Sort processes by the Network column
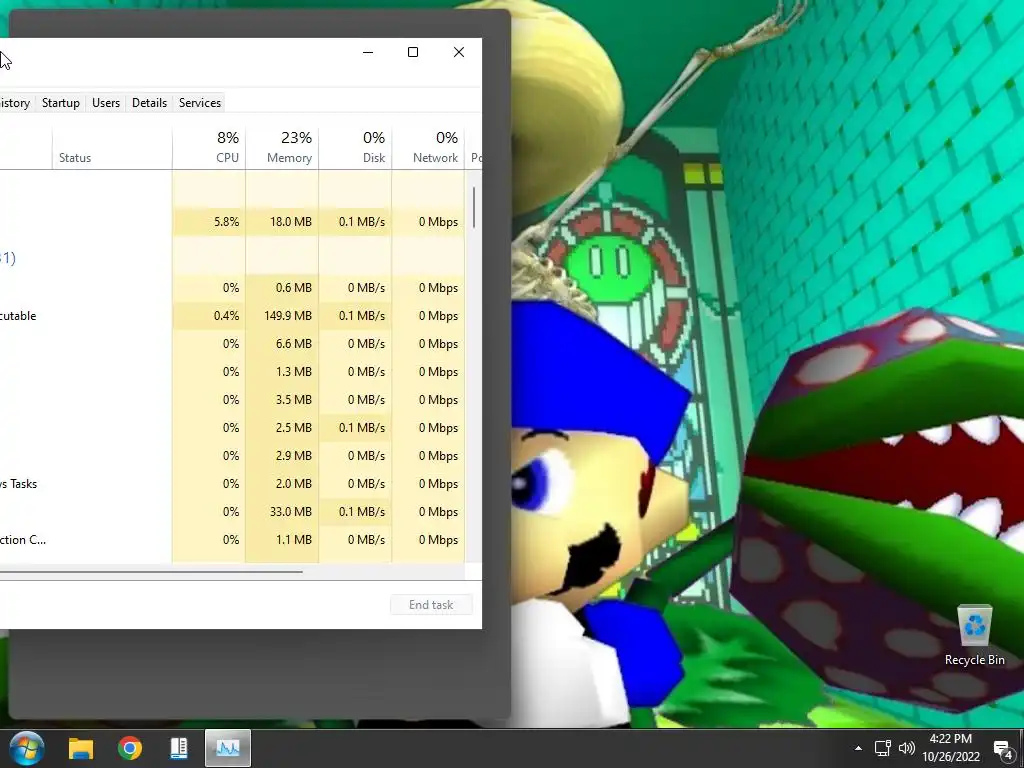The width and height of the screenshot is (1024, 768). (x=428, y=147)
